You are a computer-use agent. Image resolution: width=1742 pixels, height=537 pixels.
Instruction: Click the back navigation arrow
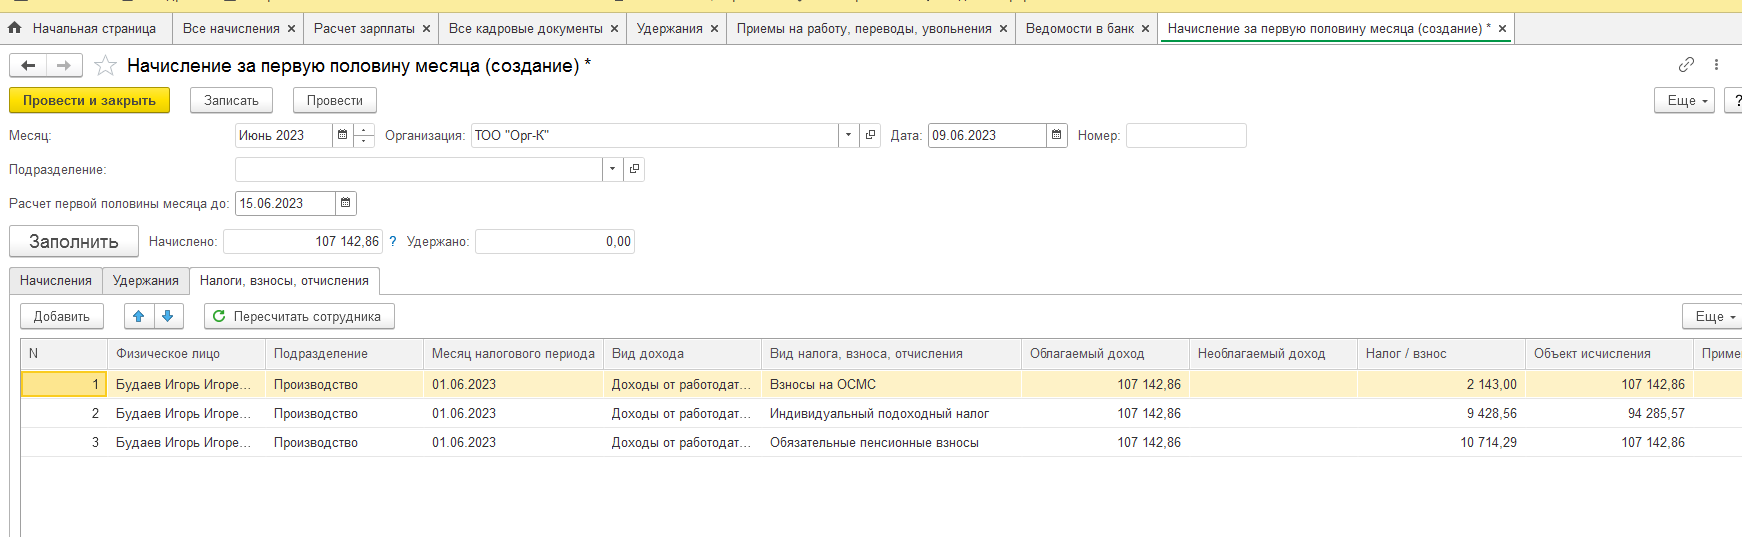(28, 66)
